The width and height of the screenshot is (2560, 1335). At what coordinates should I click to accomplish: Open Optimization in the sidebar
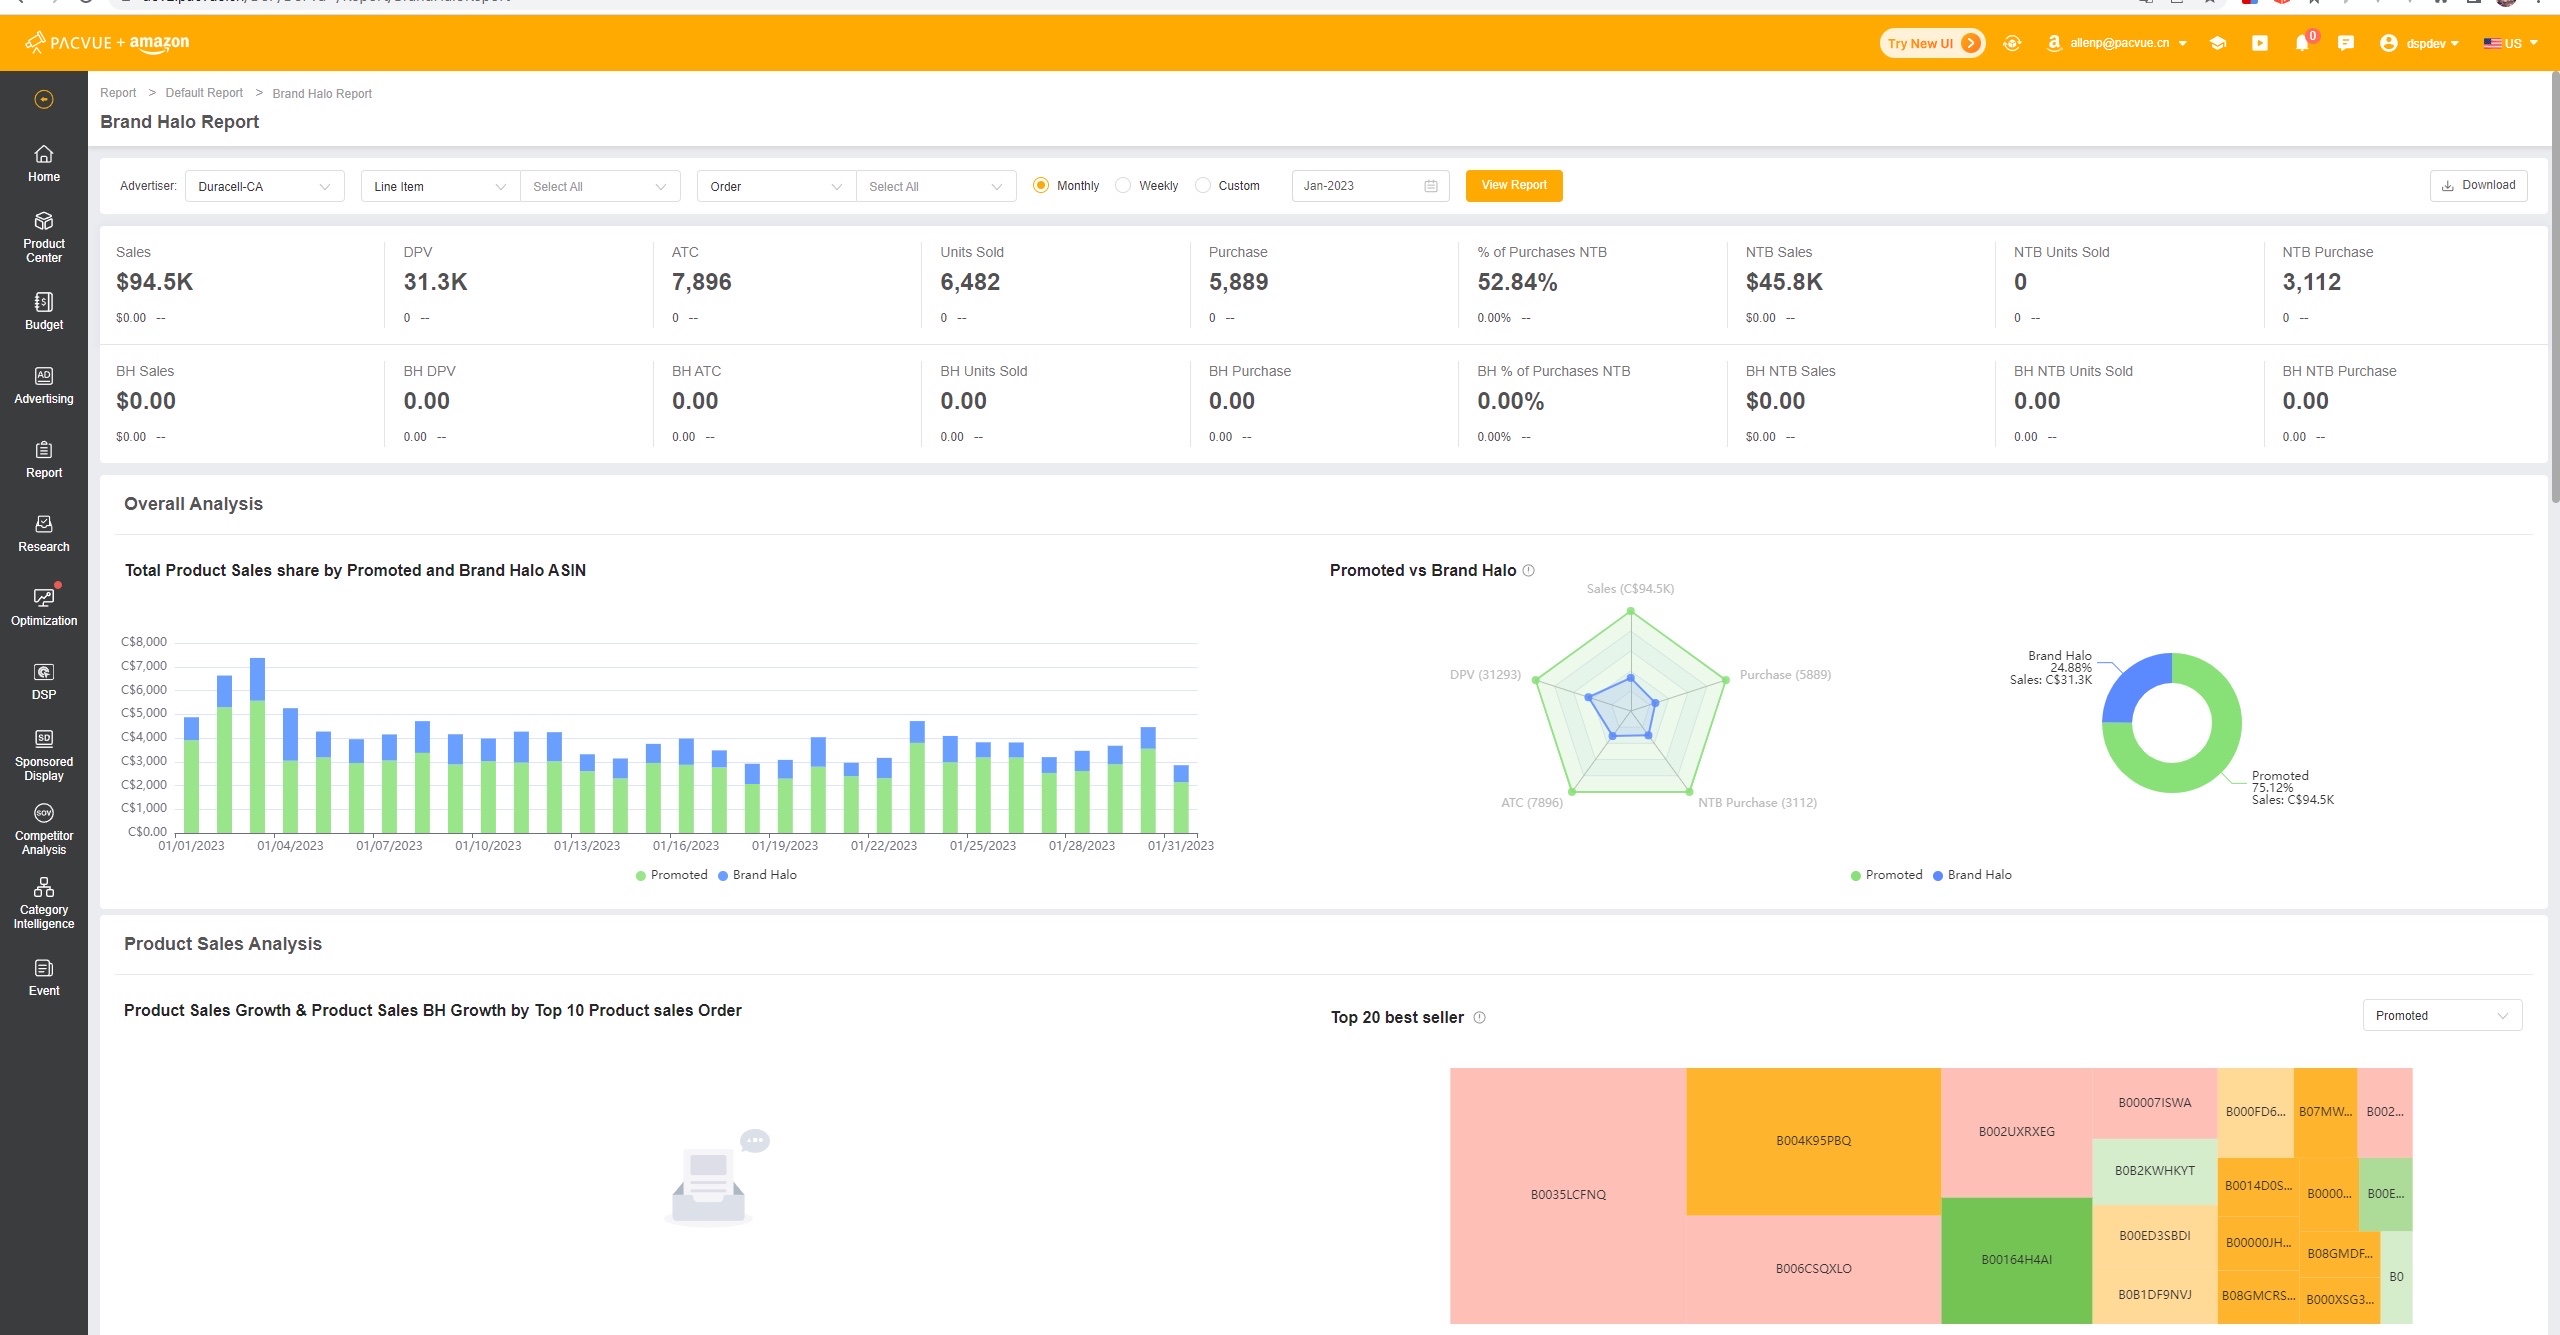pos(44,607)
